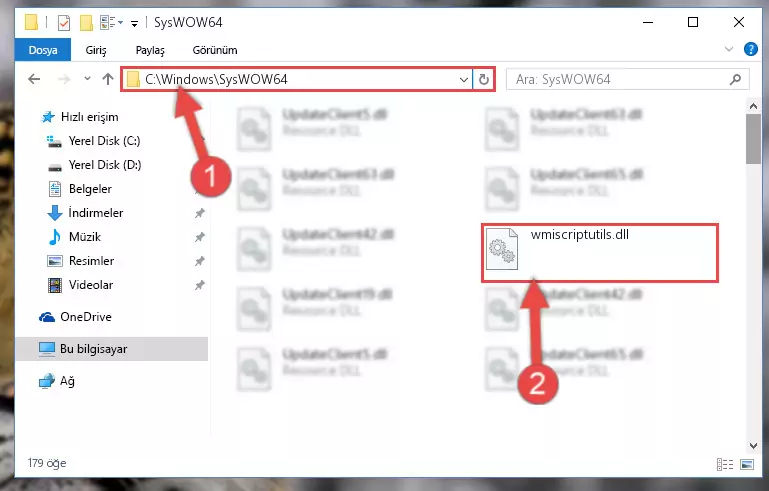This screenshot has width=769, height=491.
Task: Click the search magnifier icon
Action: [735, 79]
